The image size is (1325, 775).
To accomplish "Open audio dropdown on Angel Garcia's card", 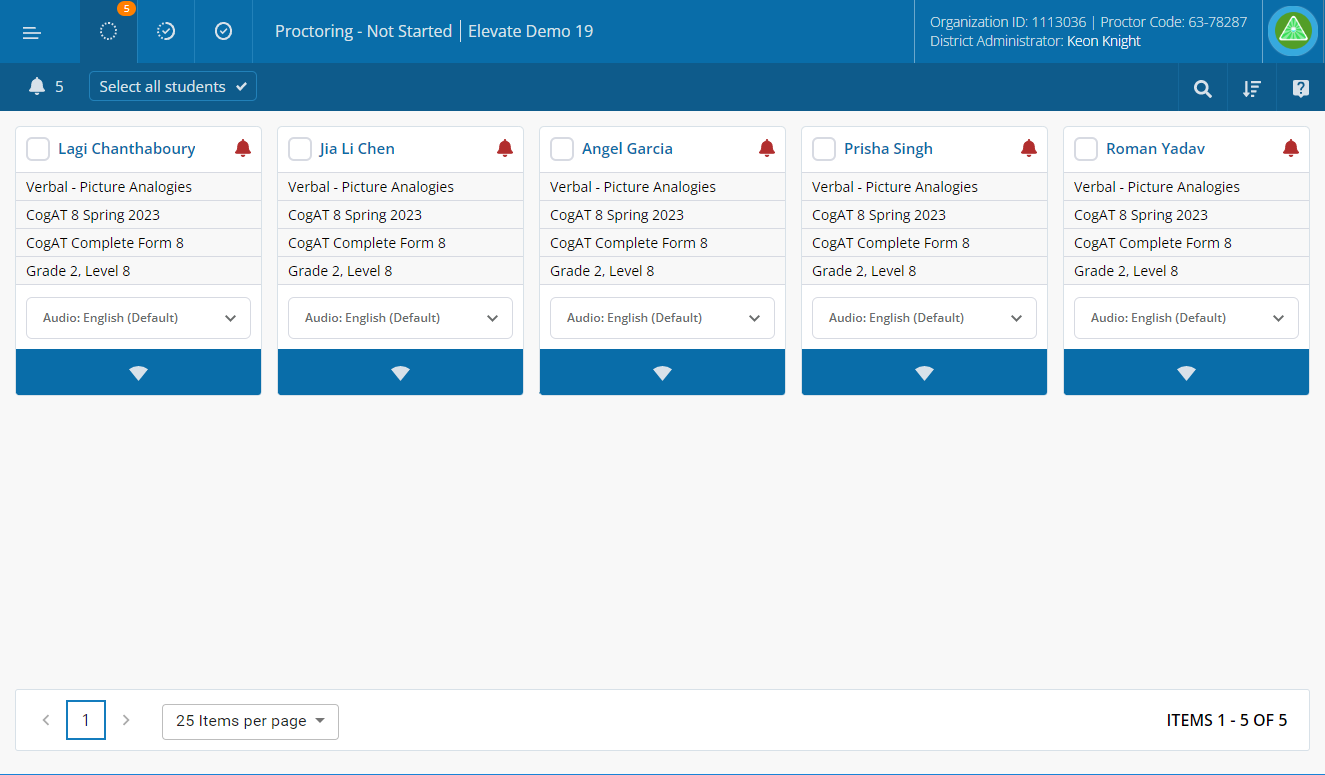I will point(662,318).
